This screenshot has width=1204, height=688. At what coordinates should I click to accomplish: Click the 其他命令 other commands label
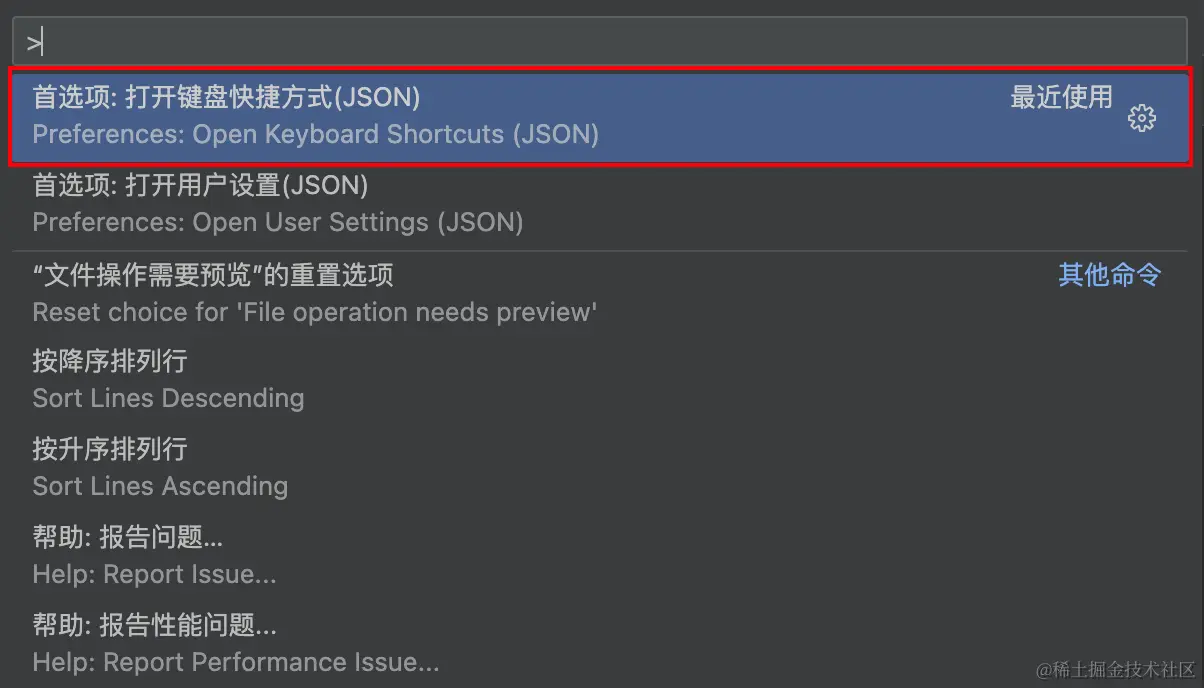tap(1110, 275)
